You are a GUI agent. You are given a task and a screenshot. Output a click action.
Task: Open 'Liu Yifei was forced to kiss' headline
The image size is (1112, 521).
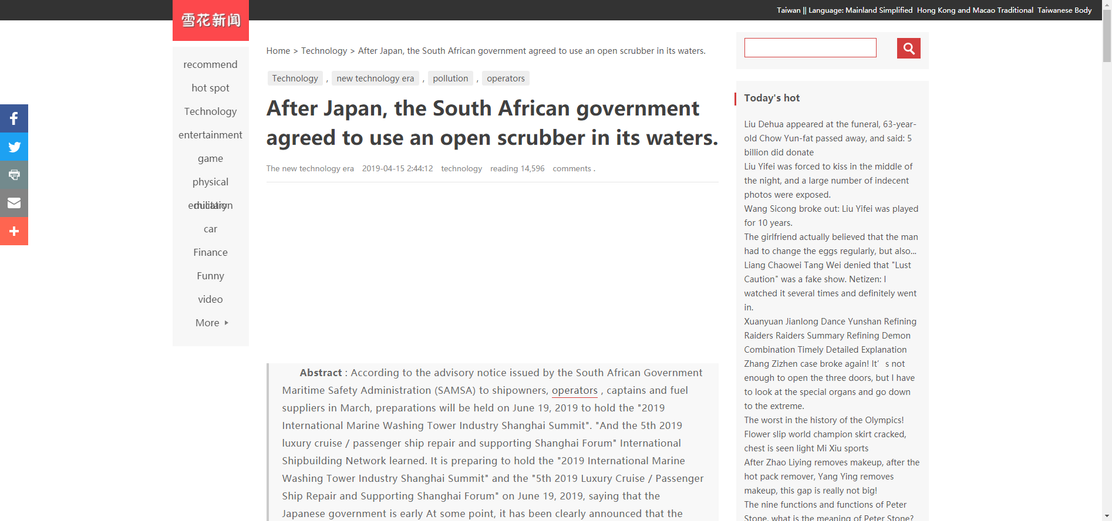[828, 181]
